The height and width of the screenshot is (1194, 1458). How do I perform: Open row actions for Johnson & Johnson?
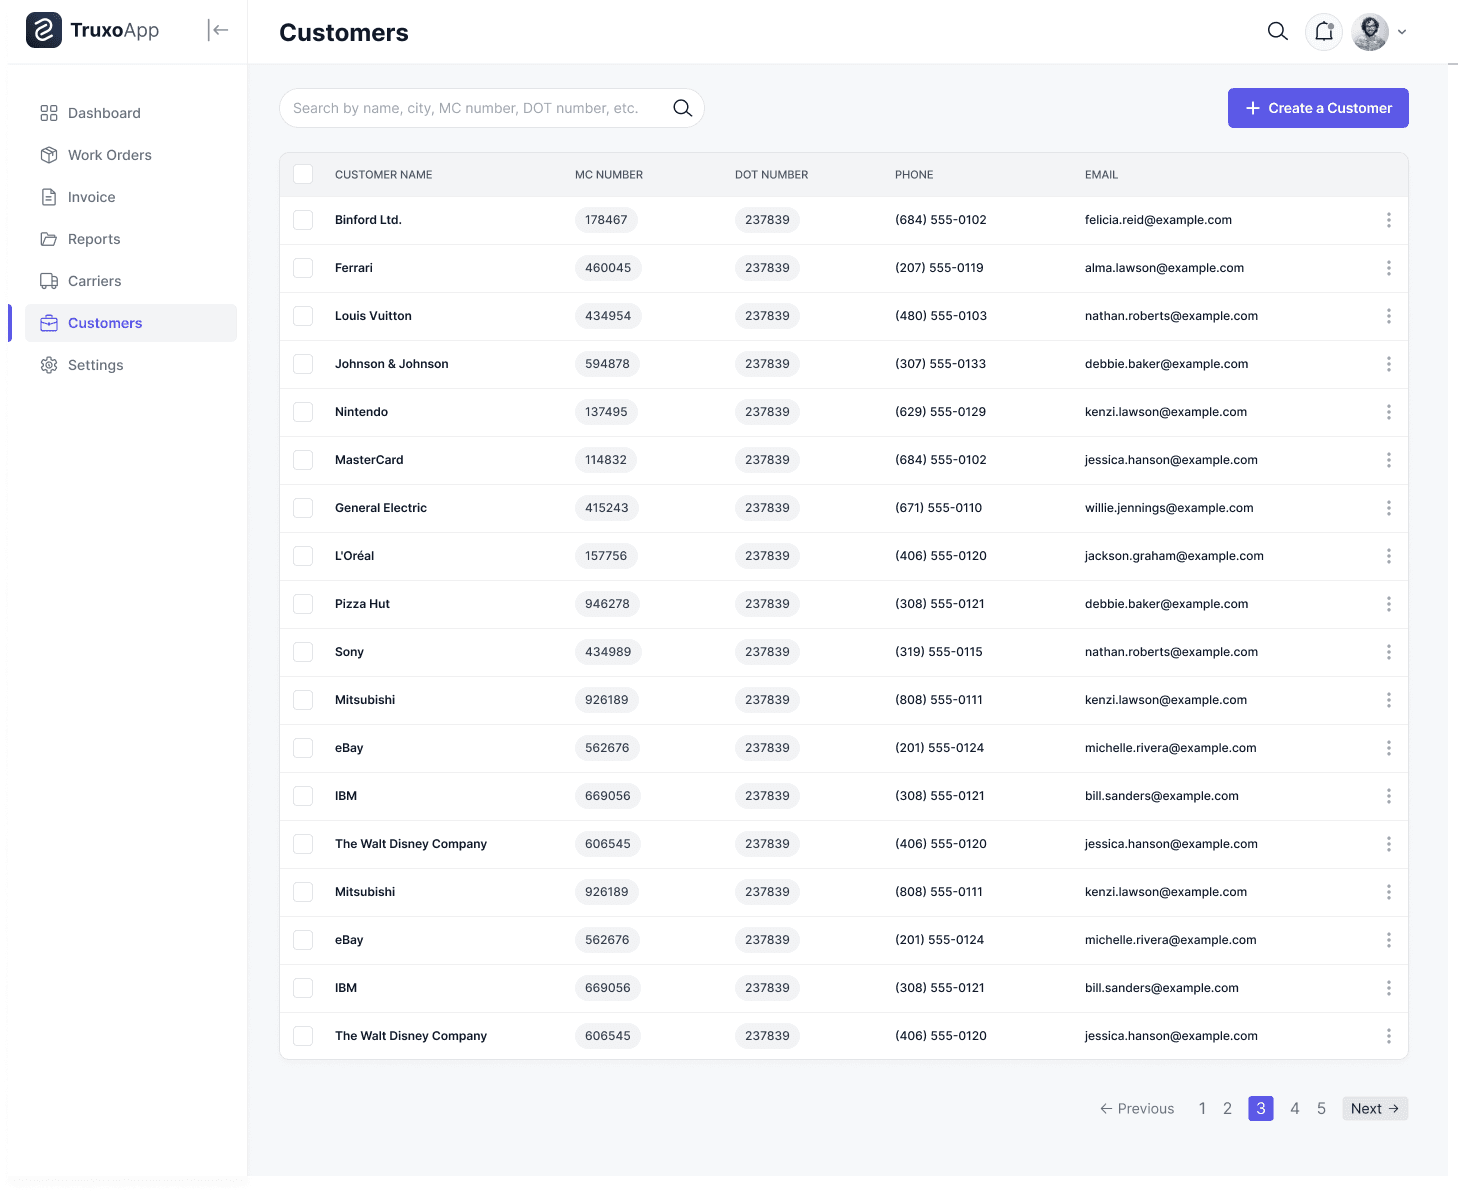point(1388,364)
